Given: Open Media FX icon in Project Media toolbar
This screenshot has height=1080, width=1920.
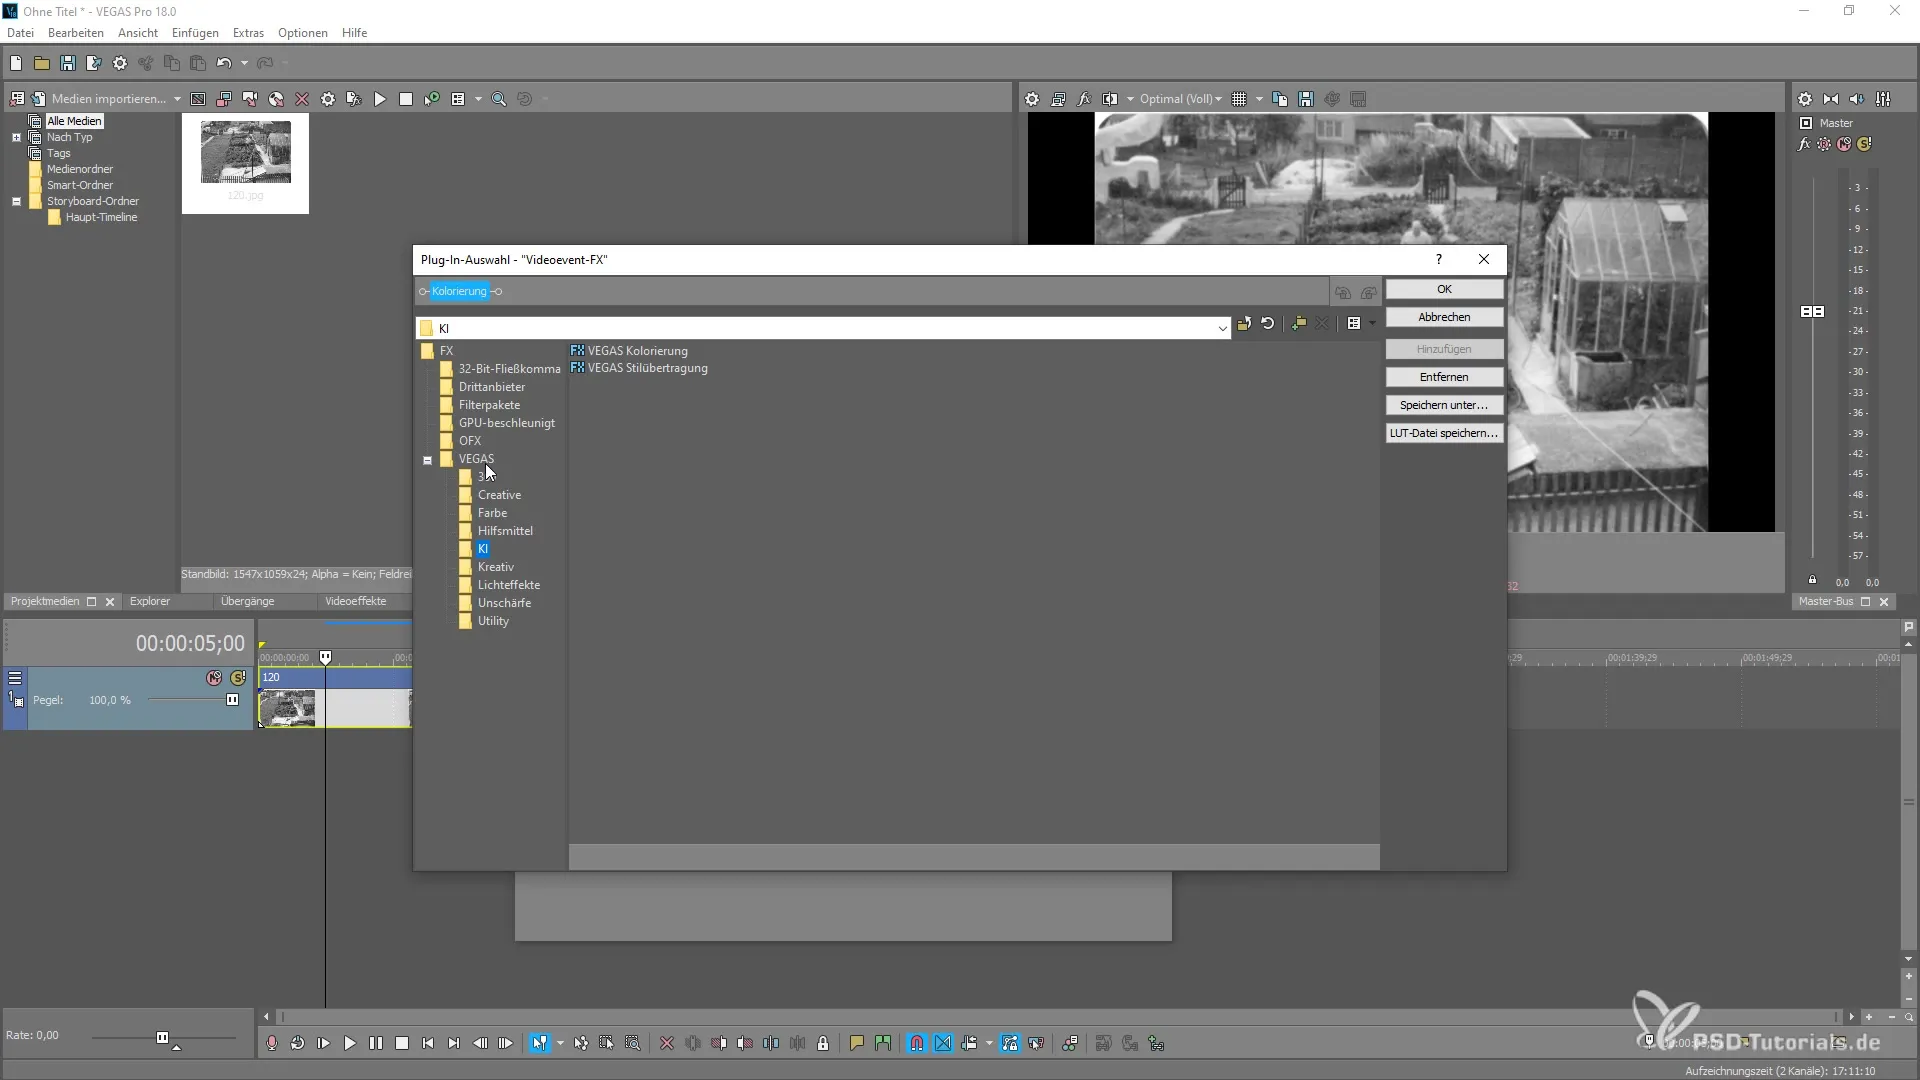Looking at the screenshot, I should 353,99.
